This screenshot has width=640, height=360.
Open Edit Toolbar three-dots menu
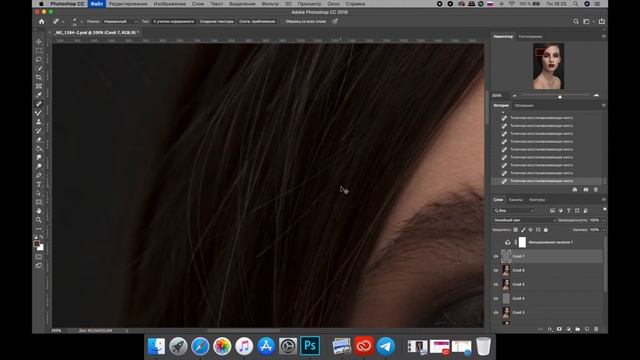tap(39, 229)
